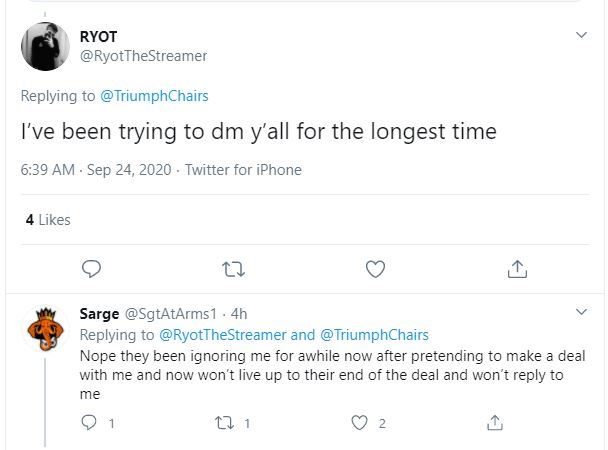Open @TriumphChairs link in Sarge's reply
The image size is (608, 450).
click(374, 335)
